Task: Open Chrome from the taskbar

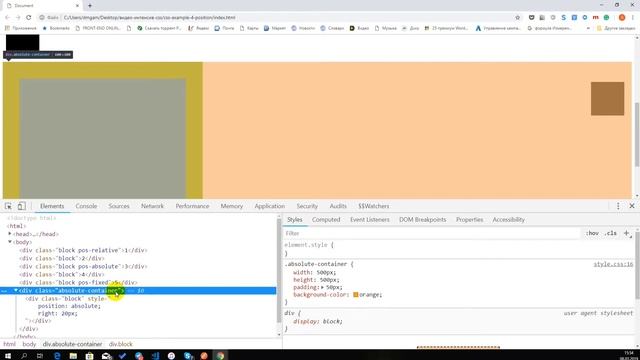Action: (x=220, y=356)
